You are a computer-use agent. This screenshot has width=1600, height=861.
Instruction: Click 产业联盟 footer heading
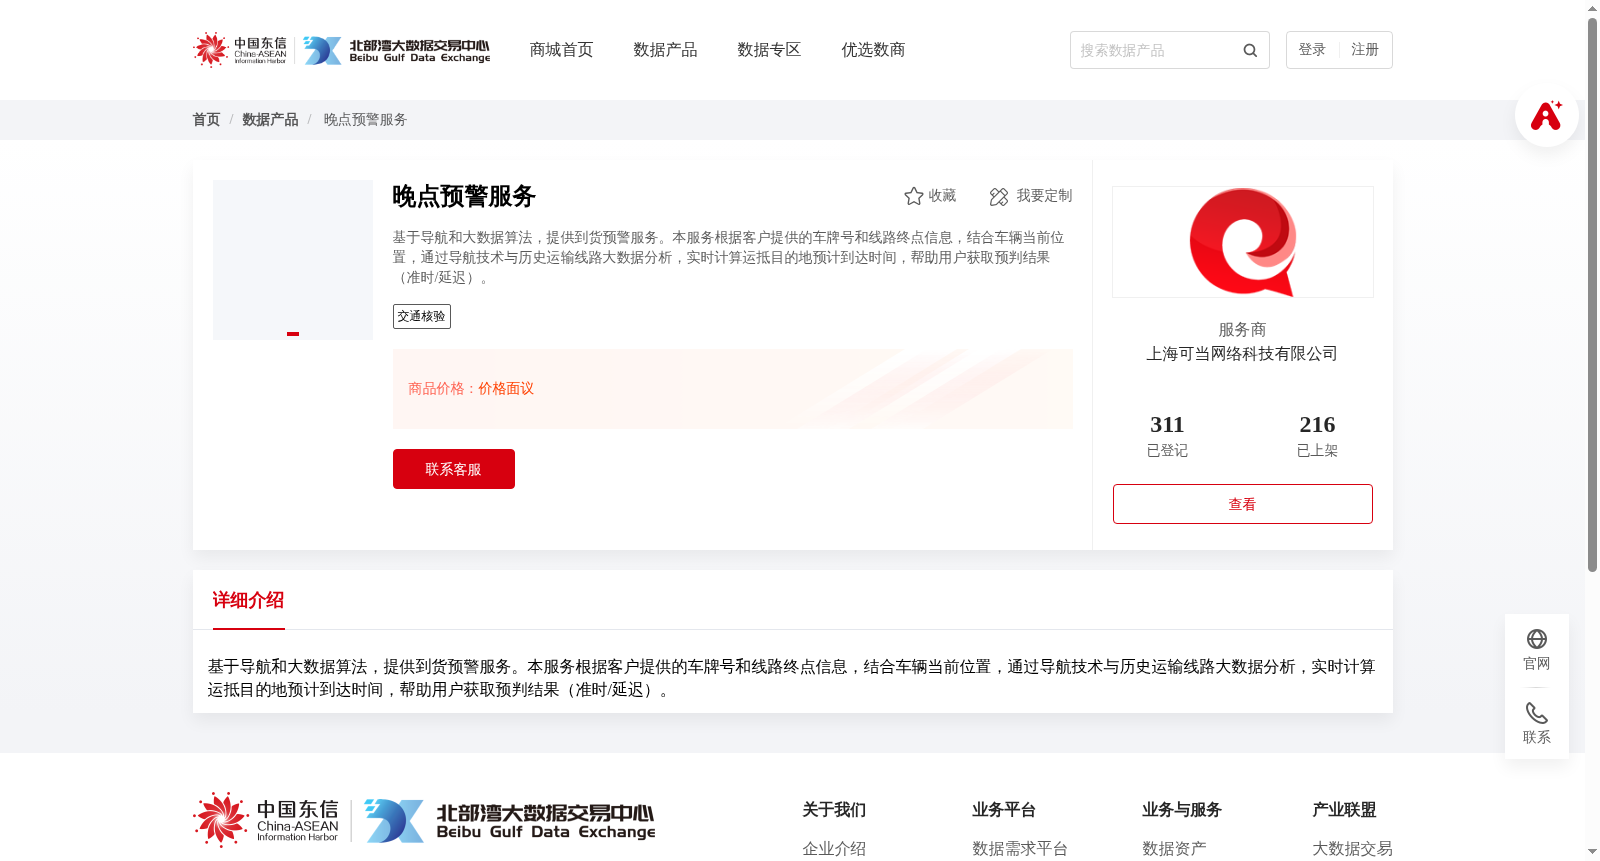pyautogui.click(x=1344, y=810)
